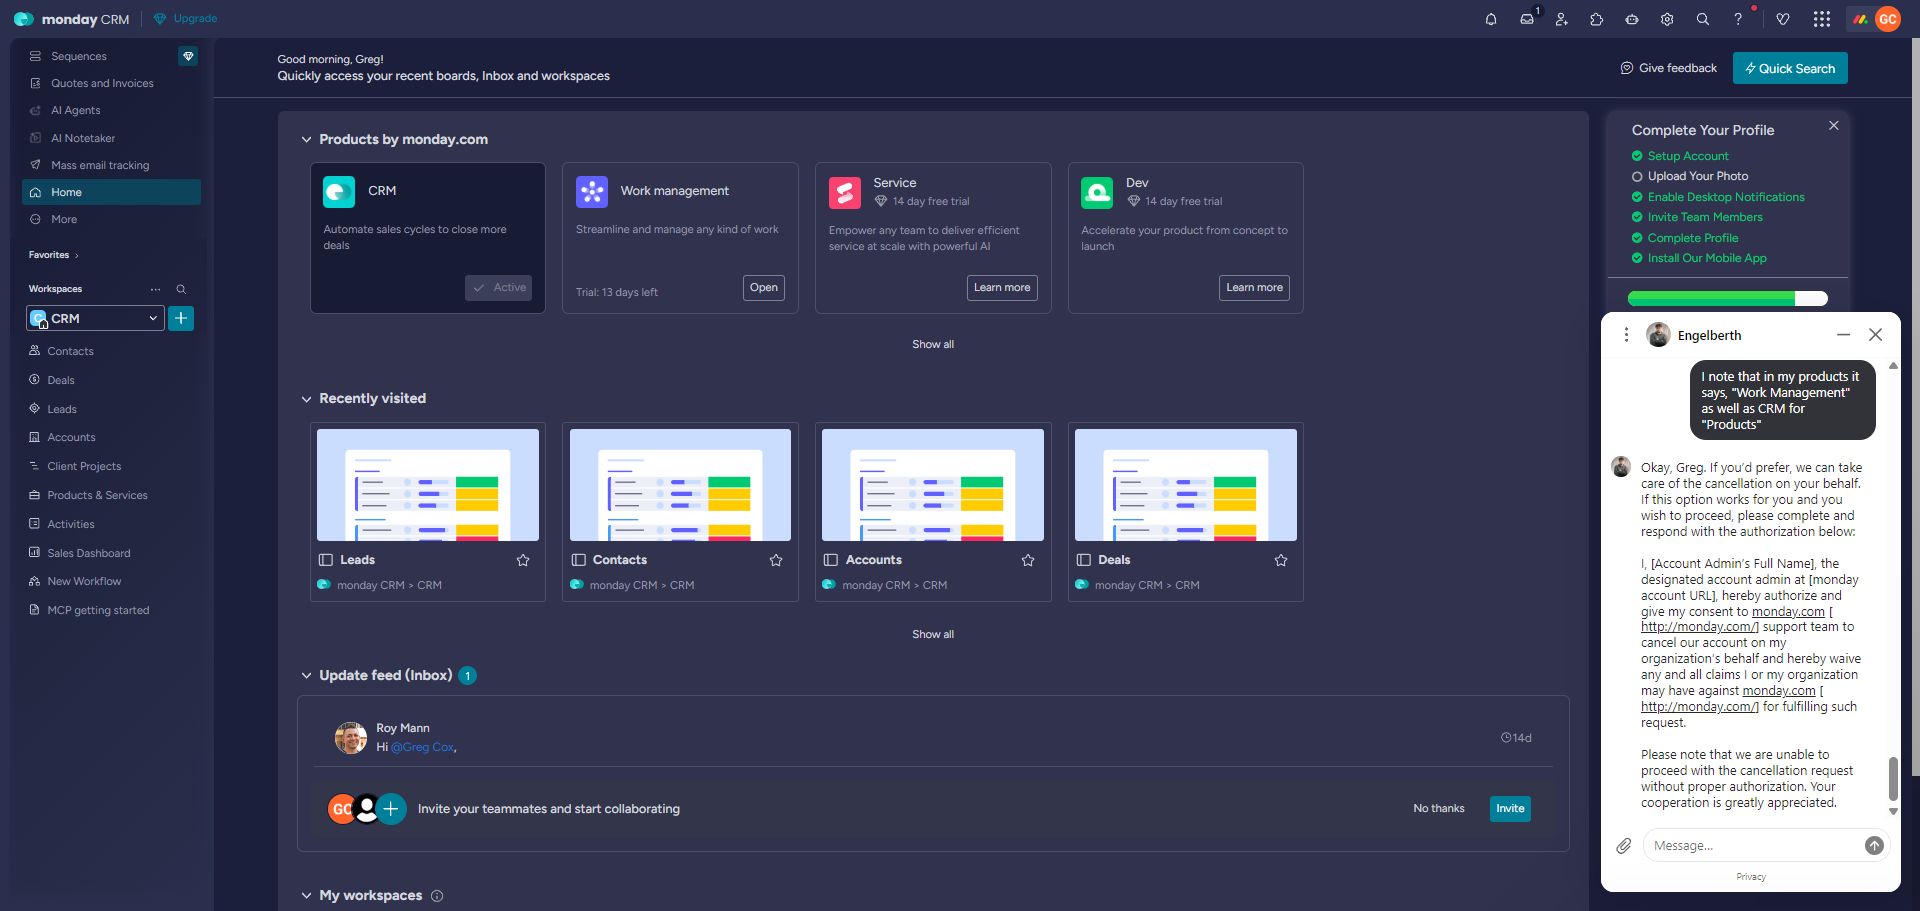Click the attach file paperclip in chat
Viewport: 1920px width, 911px height.
(1624, 846)
